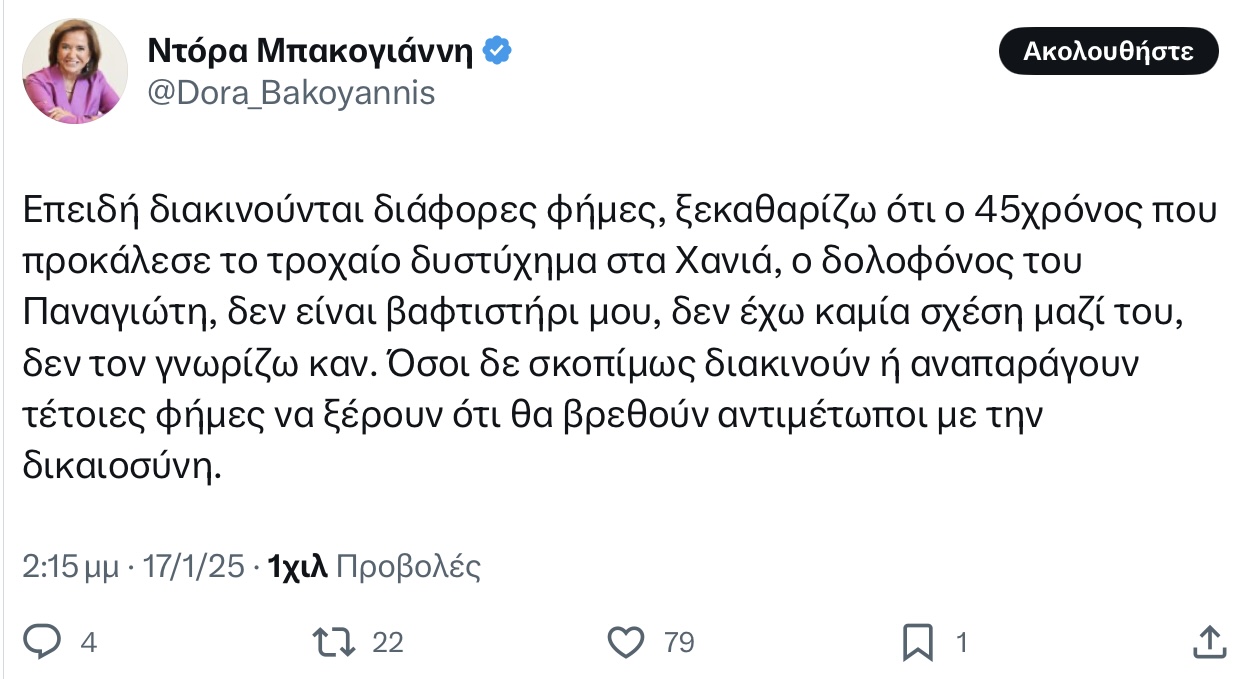Viewport: 1234px width, 679px height.
Task: Open the profile avatar photo
Action: tap(74, 70)
